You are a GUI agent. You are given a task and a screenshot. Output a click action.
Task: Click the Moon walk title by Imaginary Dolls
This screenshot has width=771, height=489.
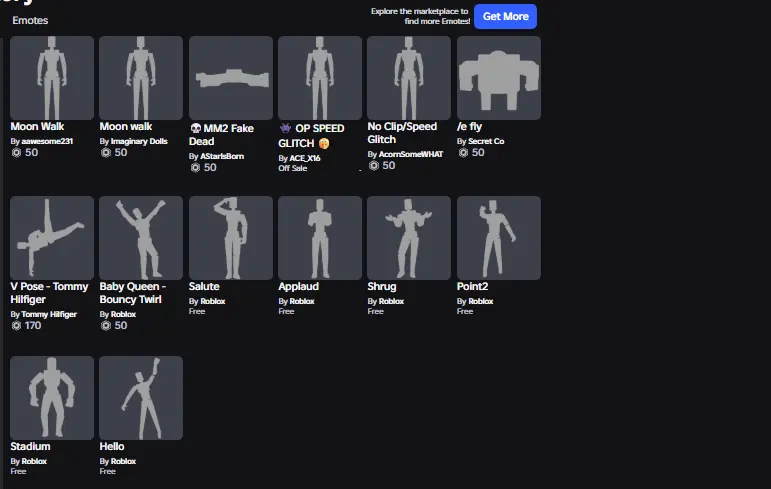tap(126, 126)
